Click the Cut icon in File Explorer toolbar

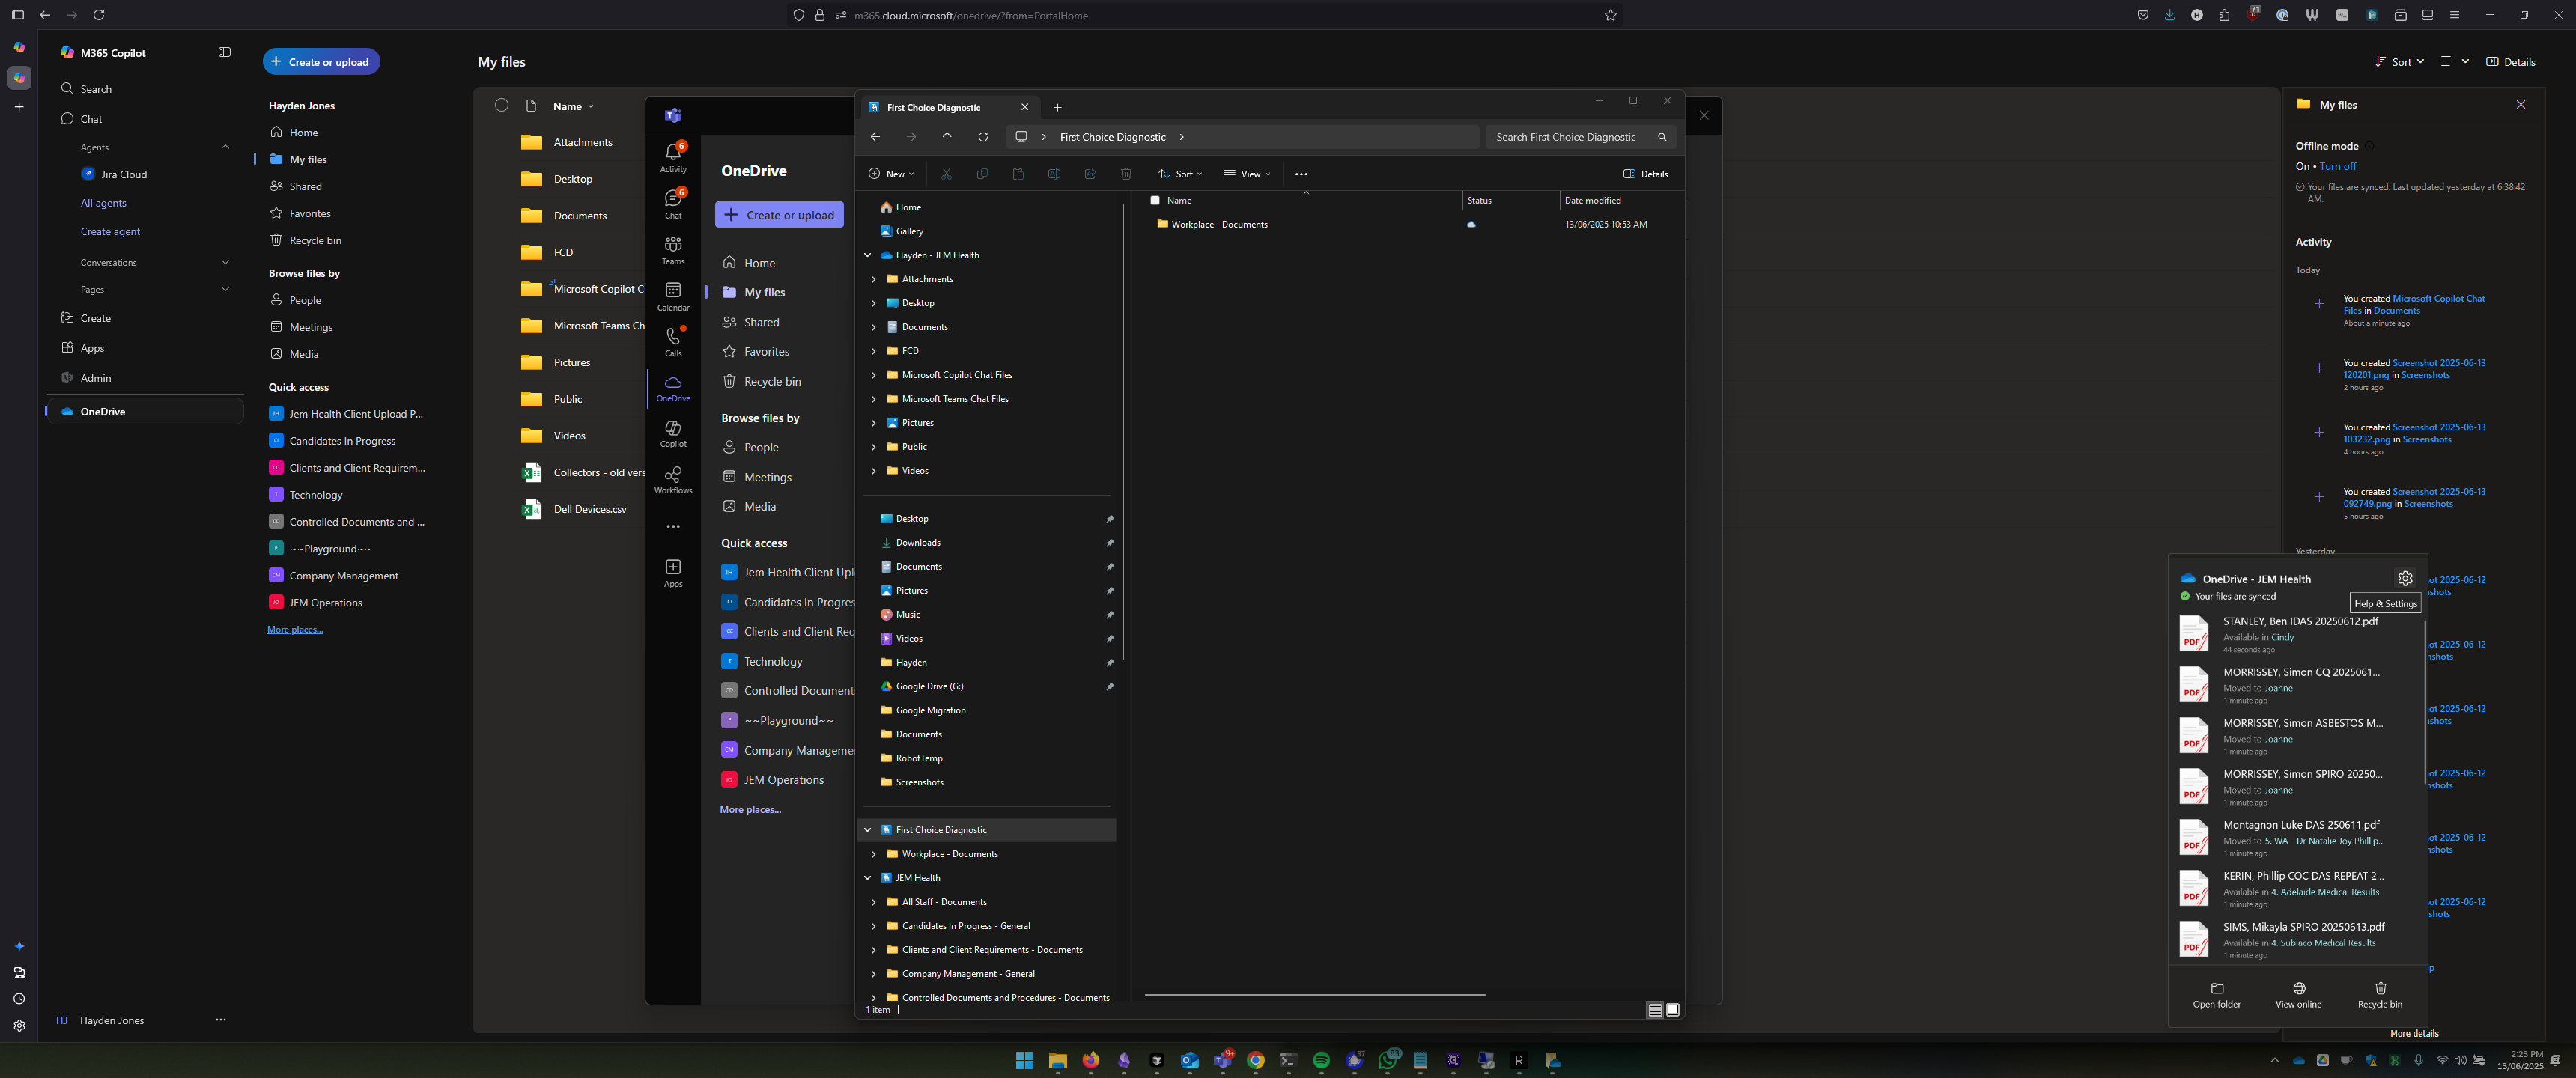pyautogui.click(x=946, y=174)
